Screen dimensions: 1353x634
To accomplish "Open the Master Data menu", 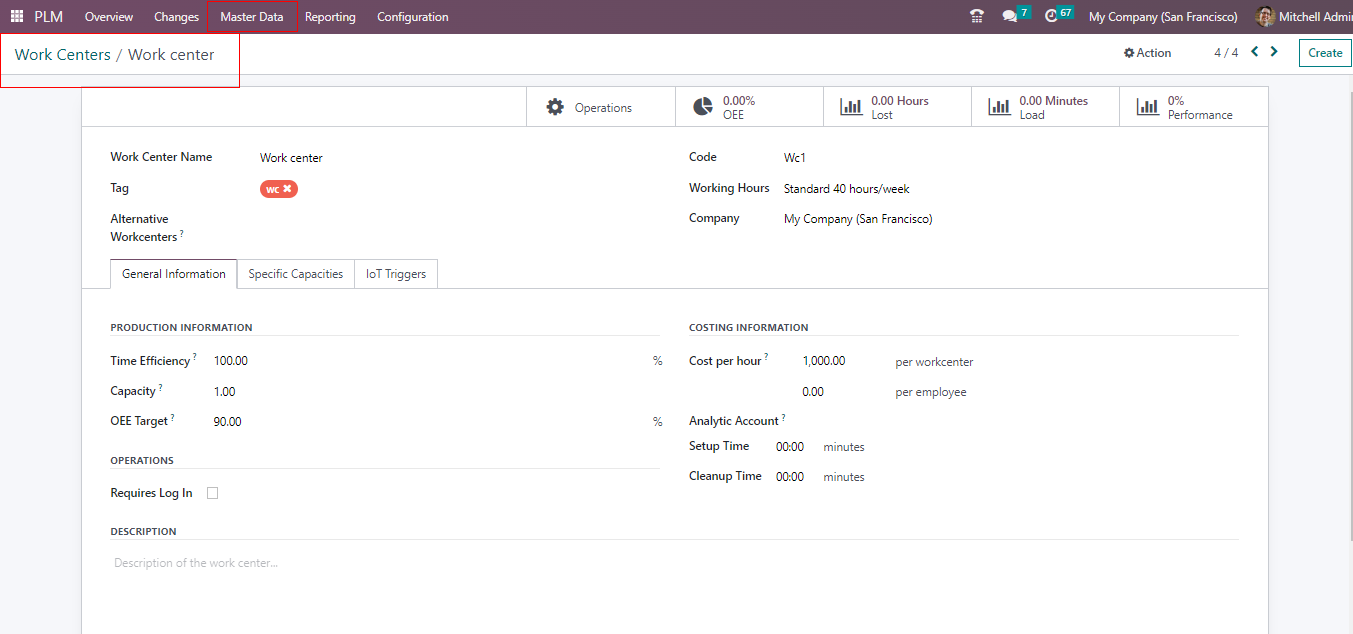I will tap(252, 17).
